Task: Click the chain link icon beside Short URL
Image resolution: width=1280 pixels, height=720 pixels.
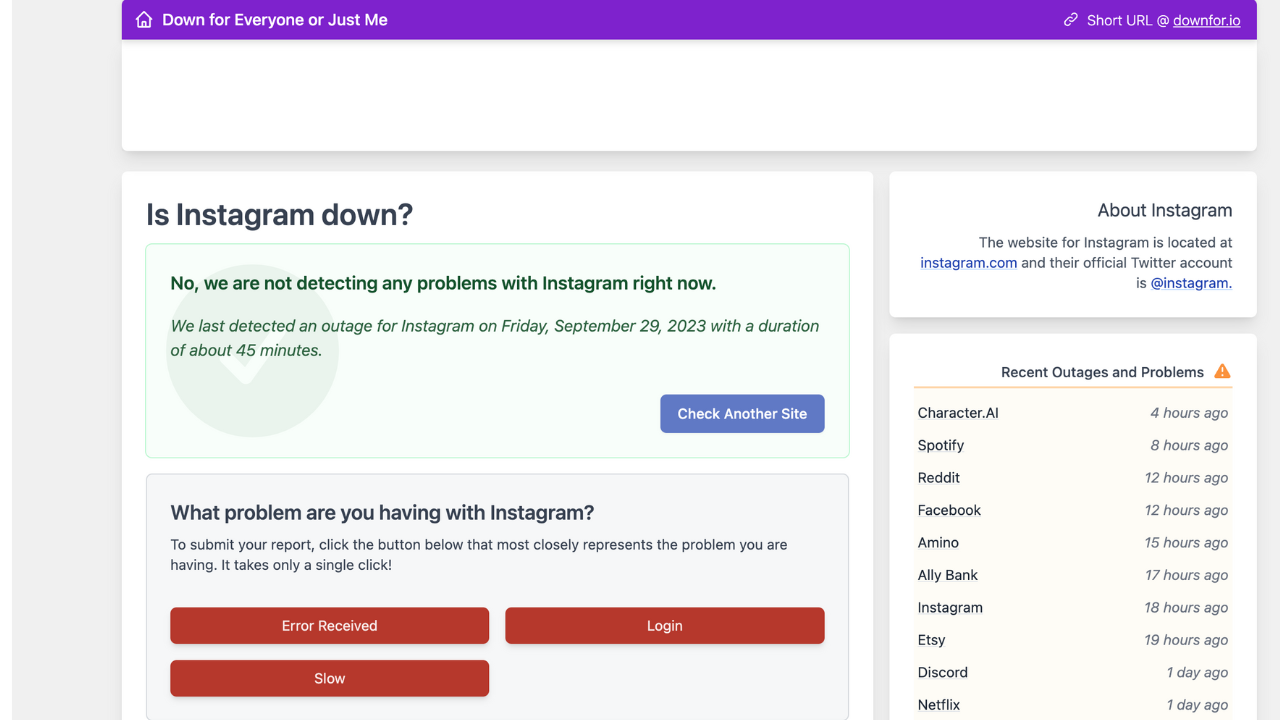Action: [x=1071, y=20]
